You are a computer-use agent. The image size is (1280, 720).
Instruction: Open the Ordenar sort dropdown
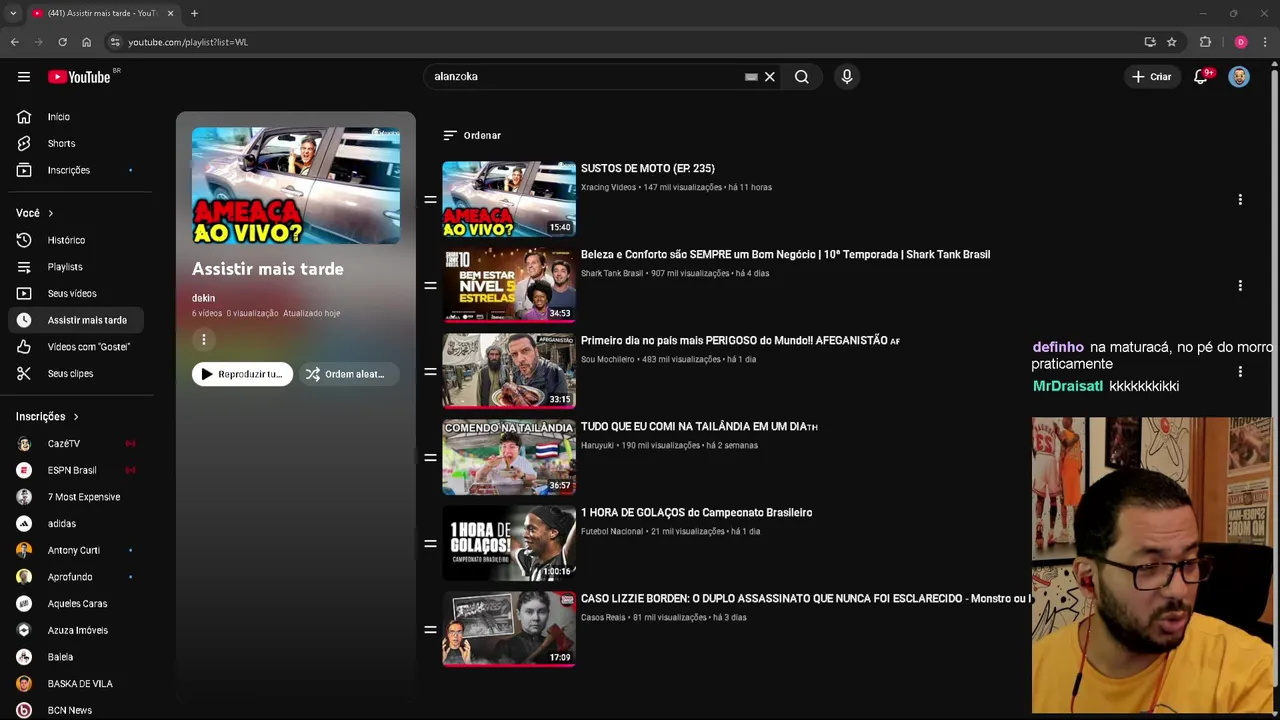(472, 135)
